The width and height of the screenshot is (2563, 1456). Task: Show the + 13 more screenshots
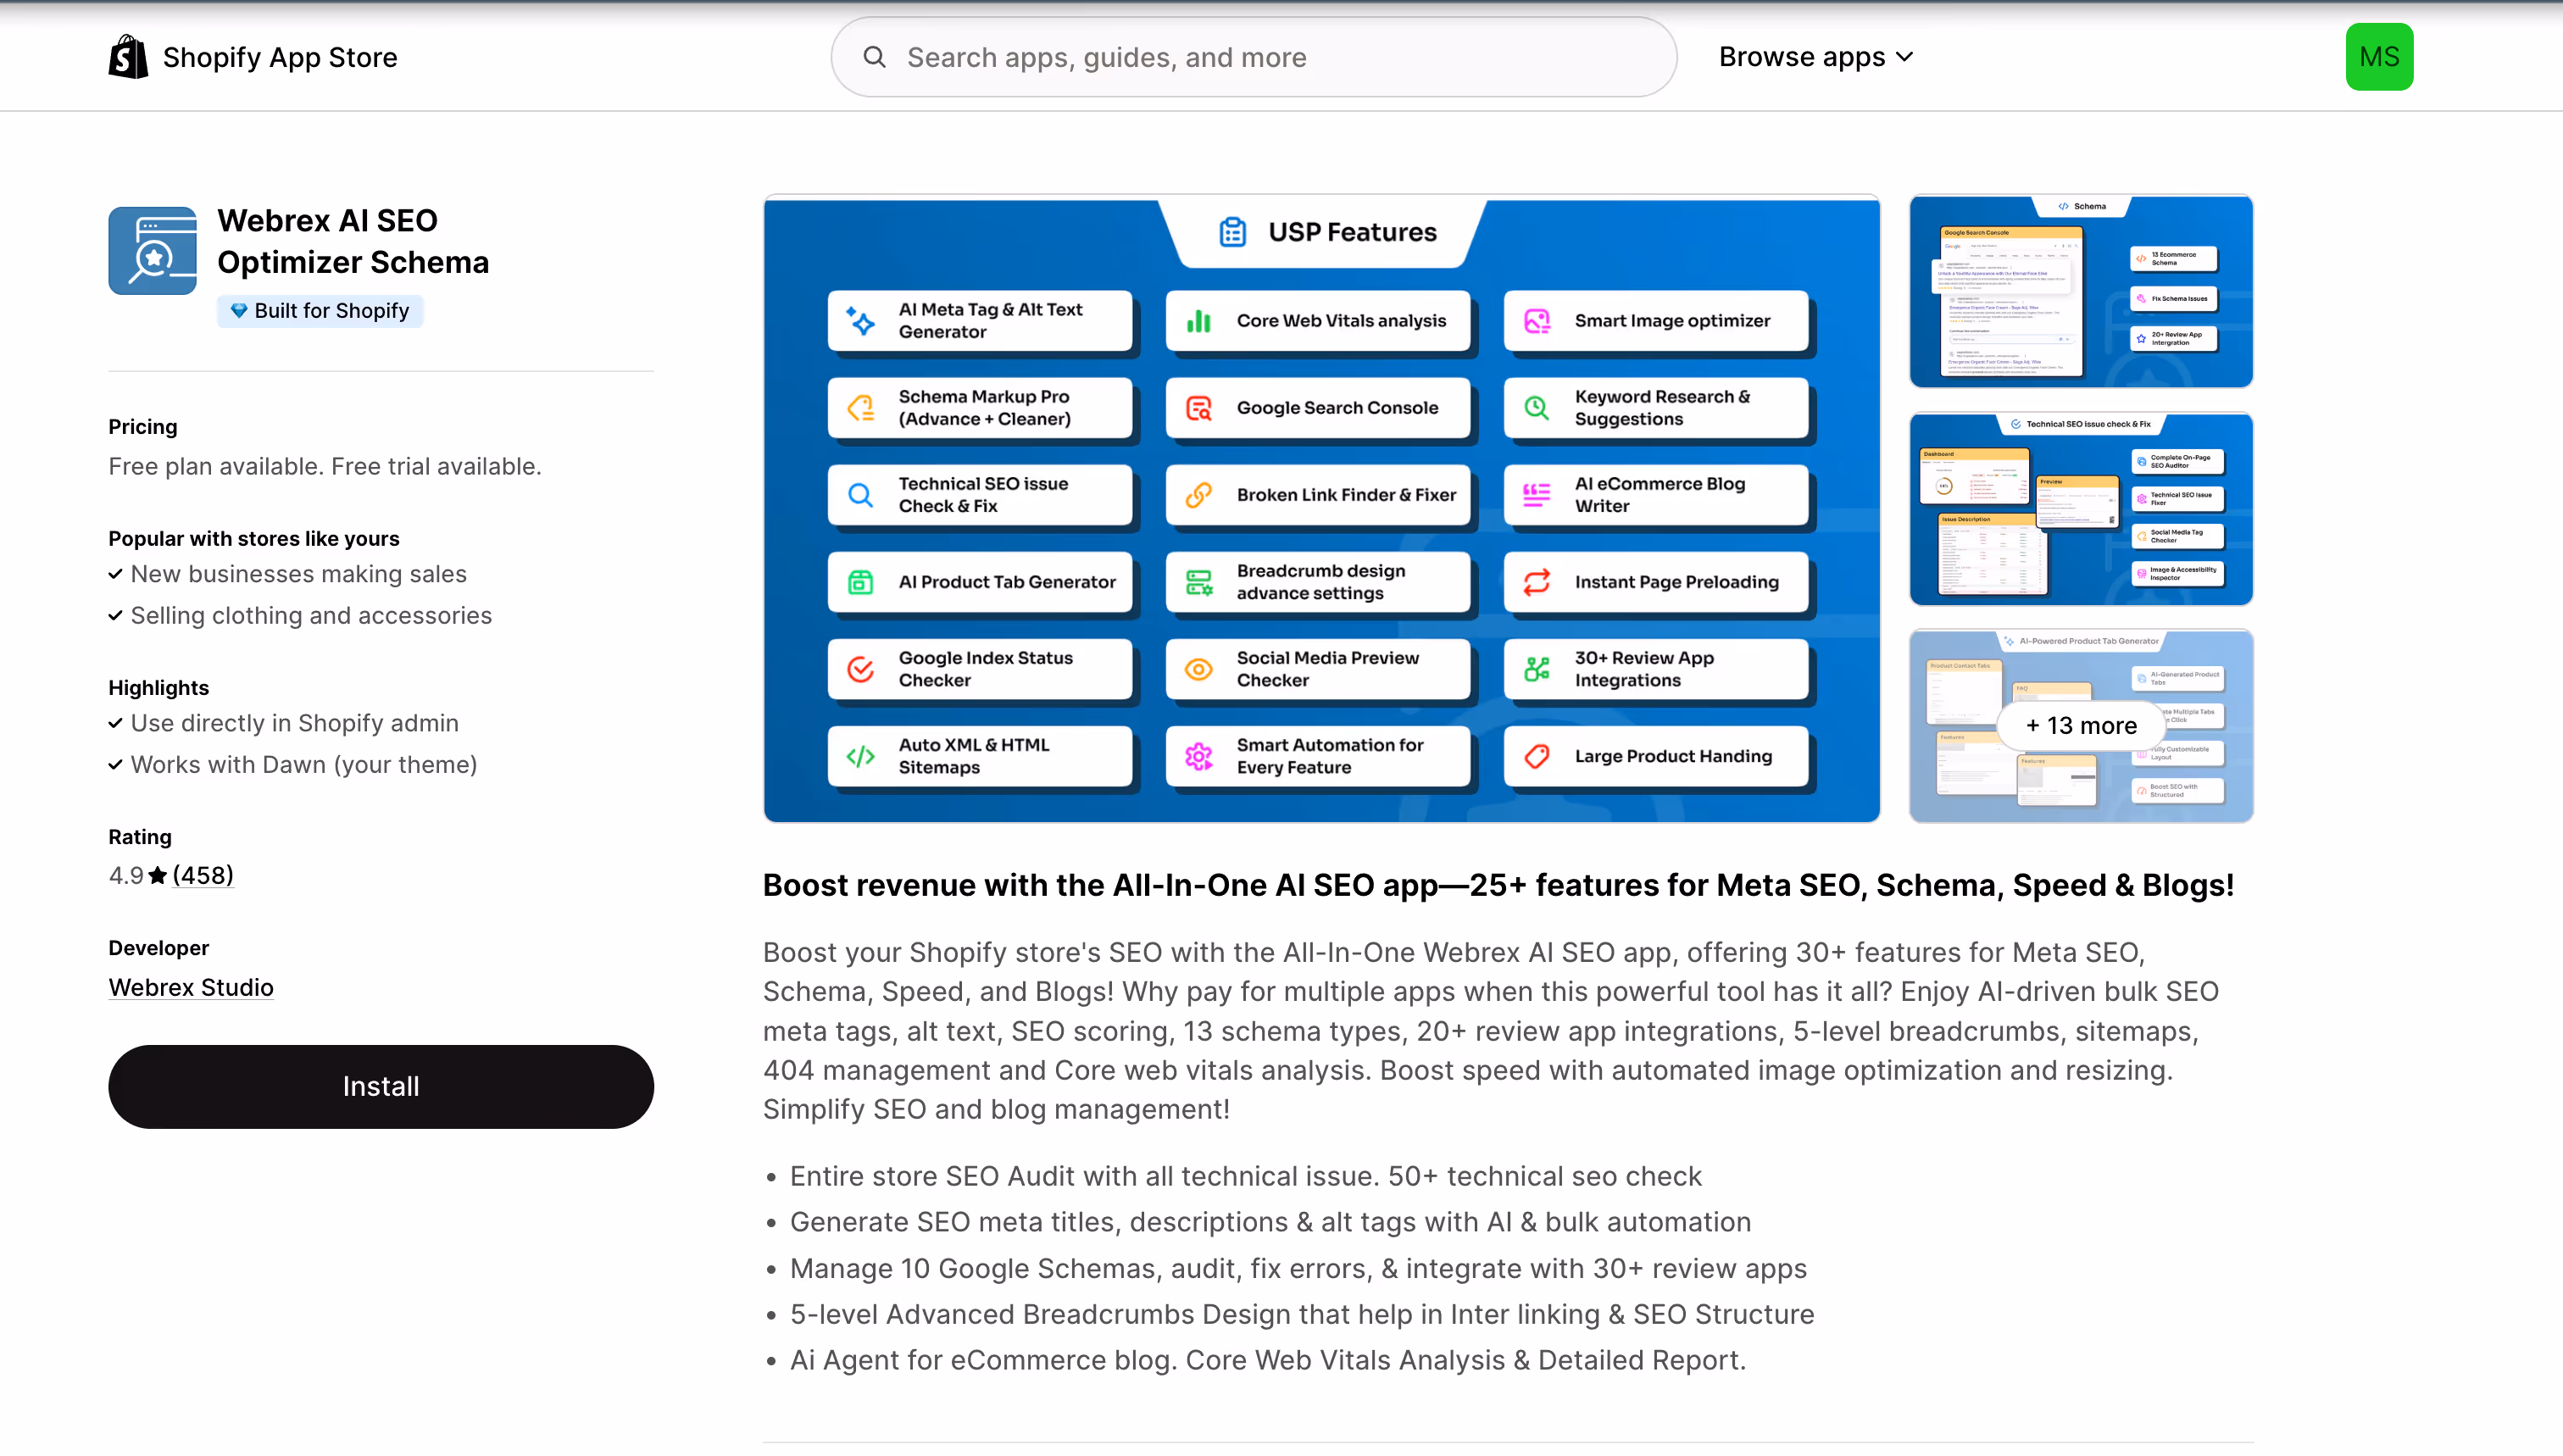point(2081,726)
